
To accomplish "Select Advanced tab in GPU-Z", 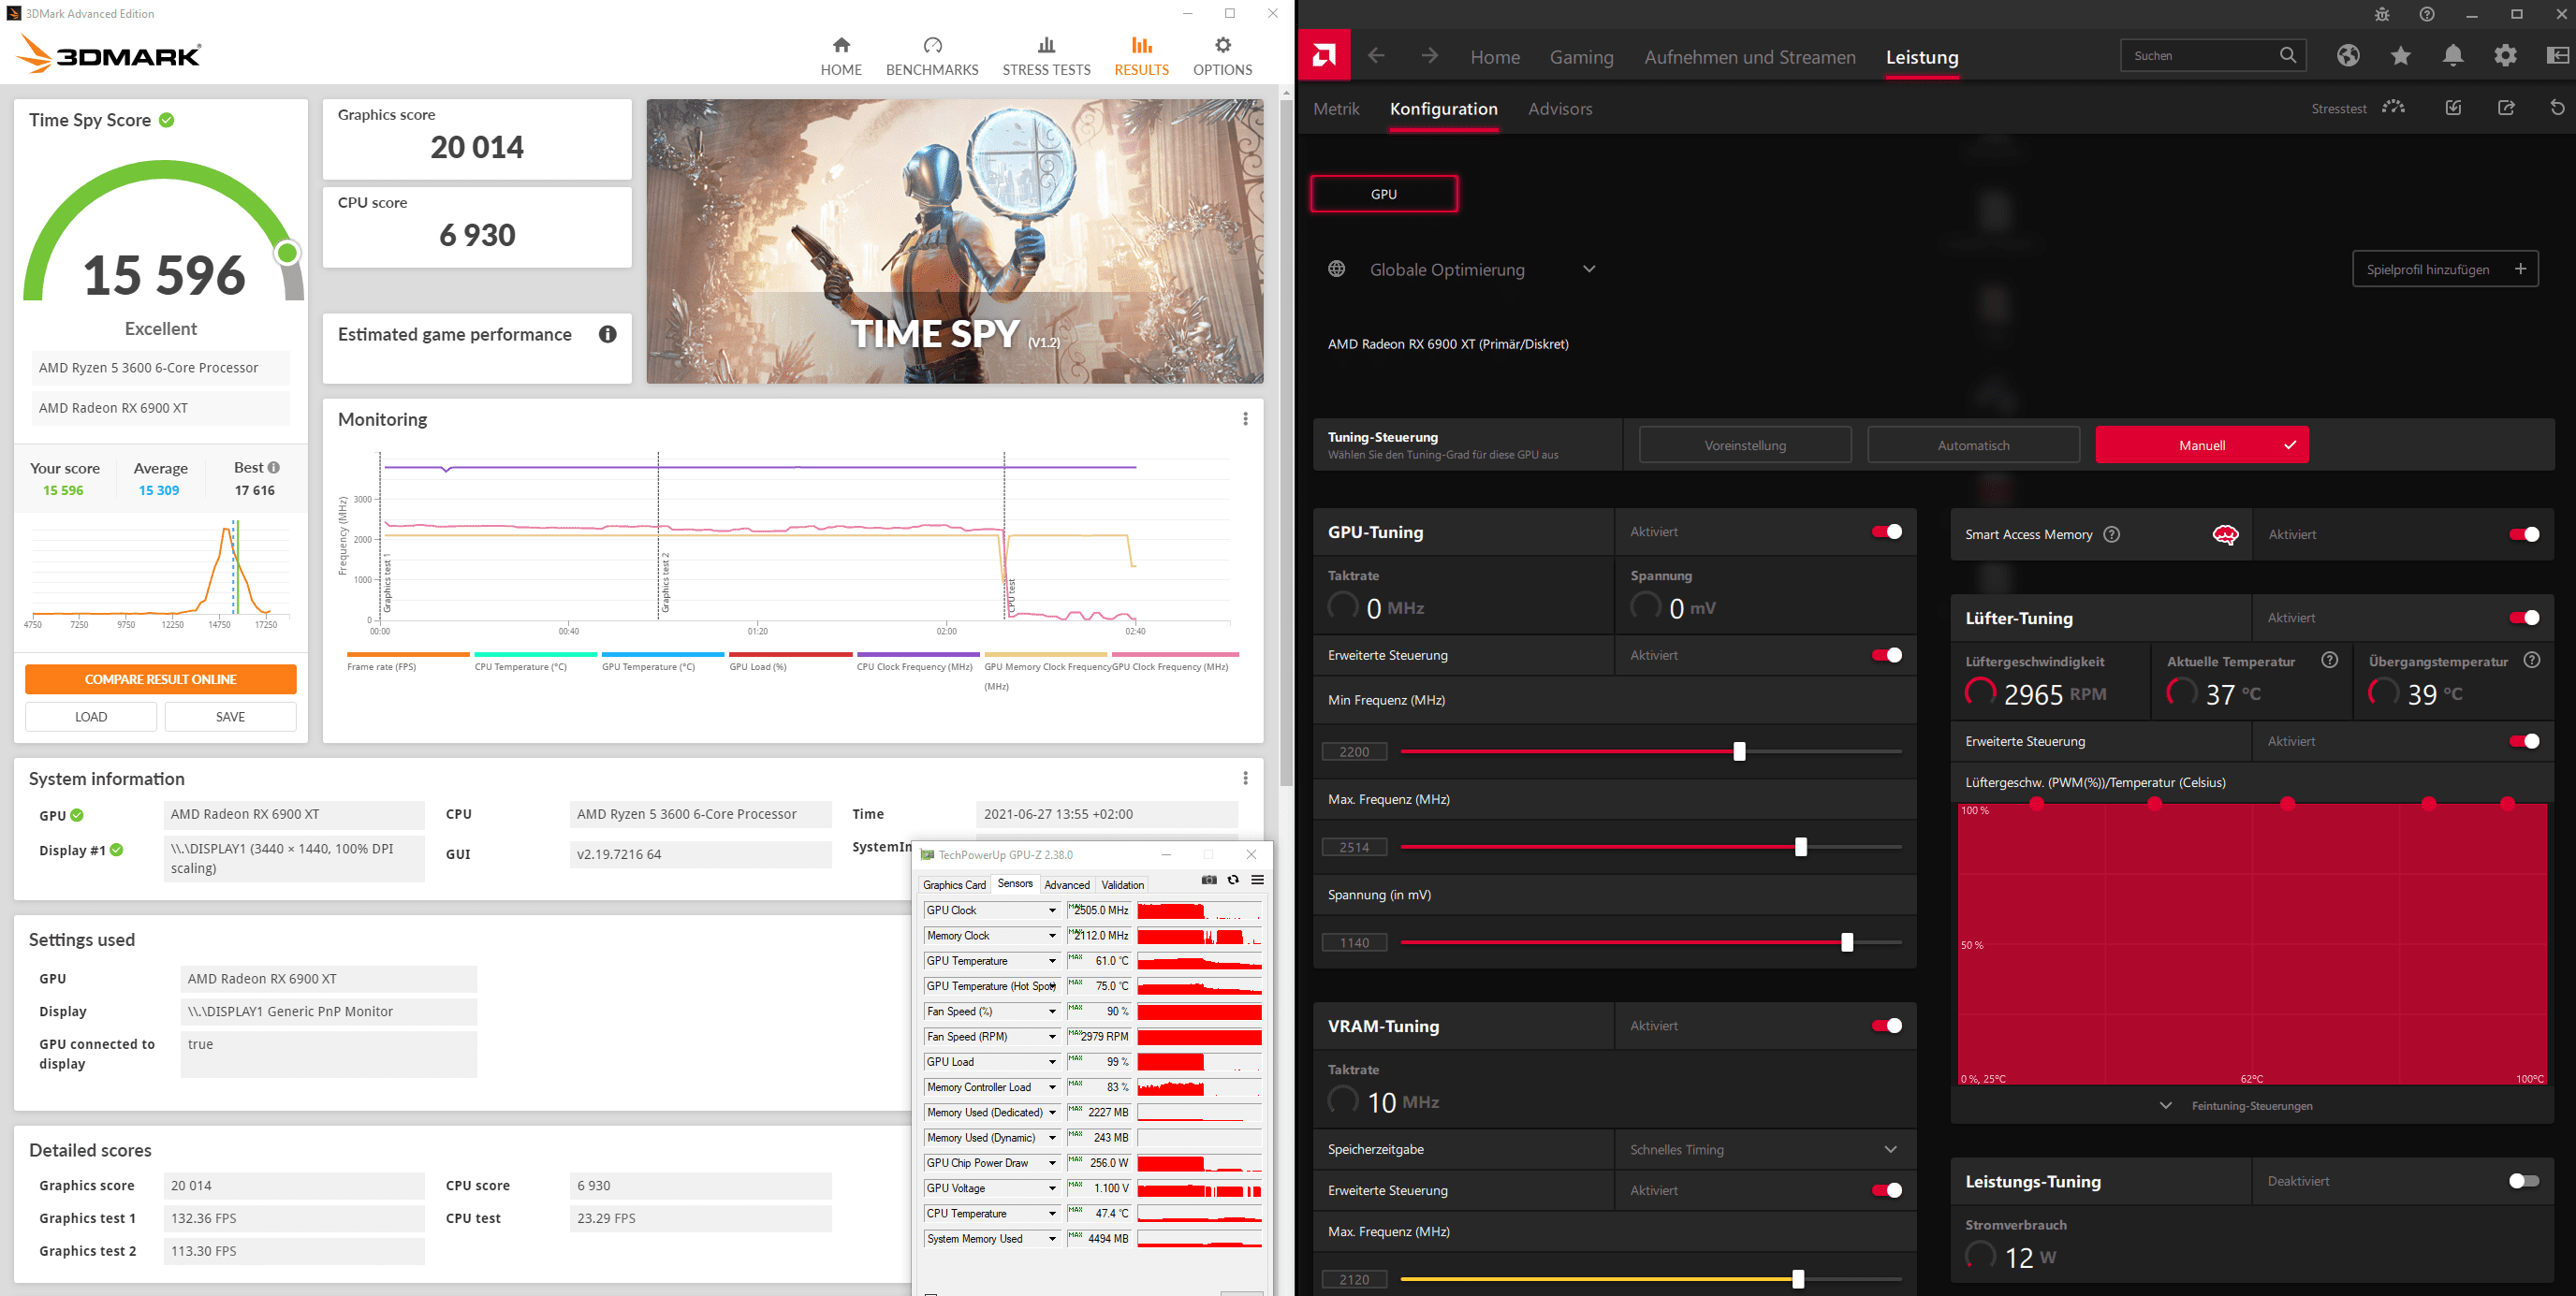I will pos(1066,885).
